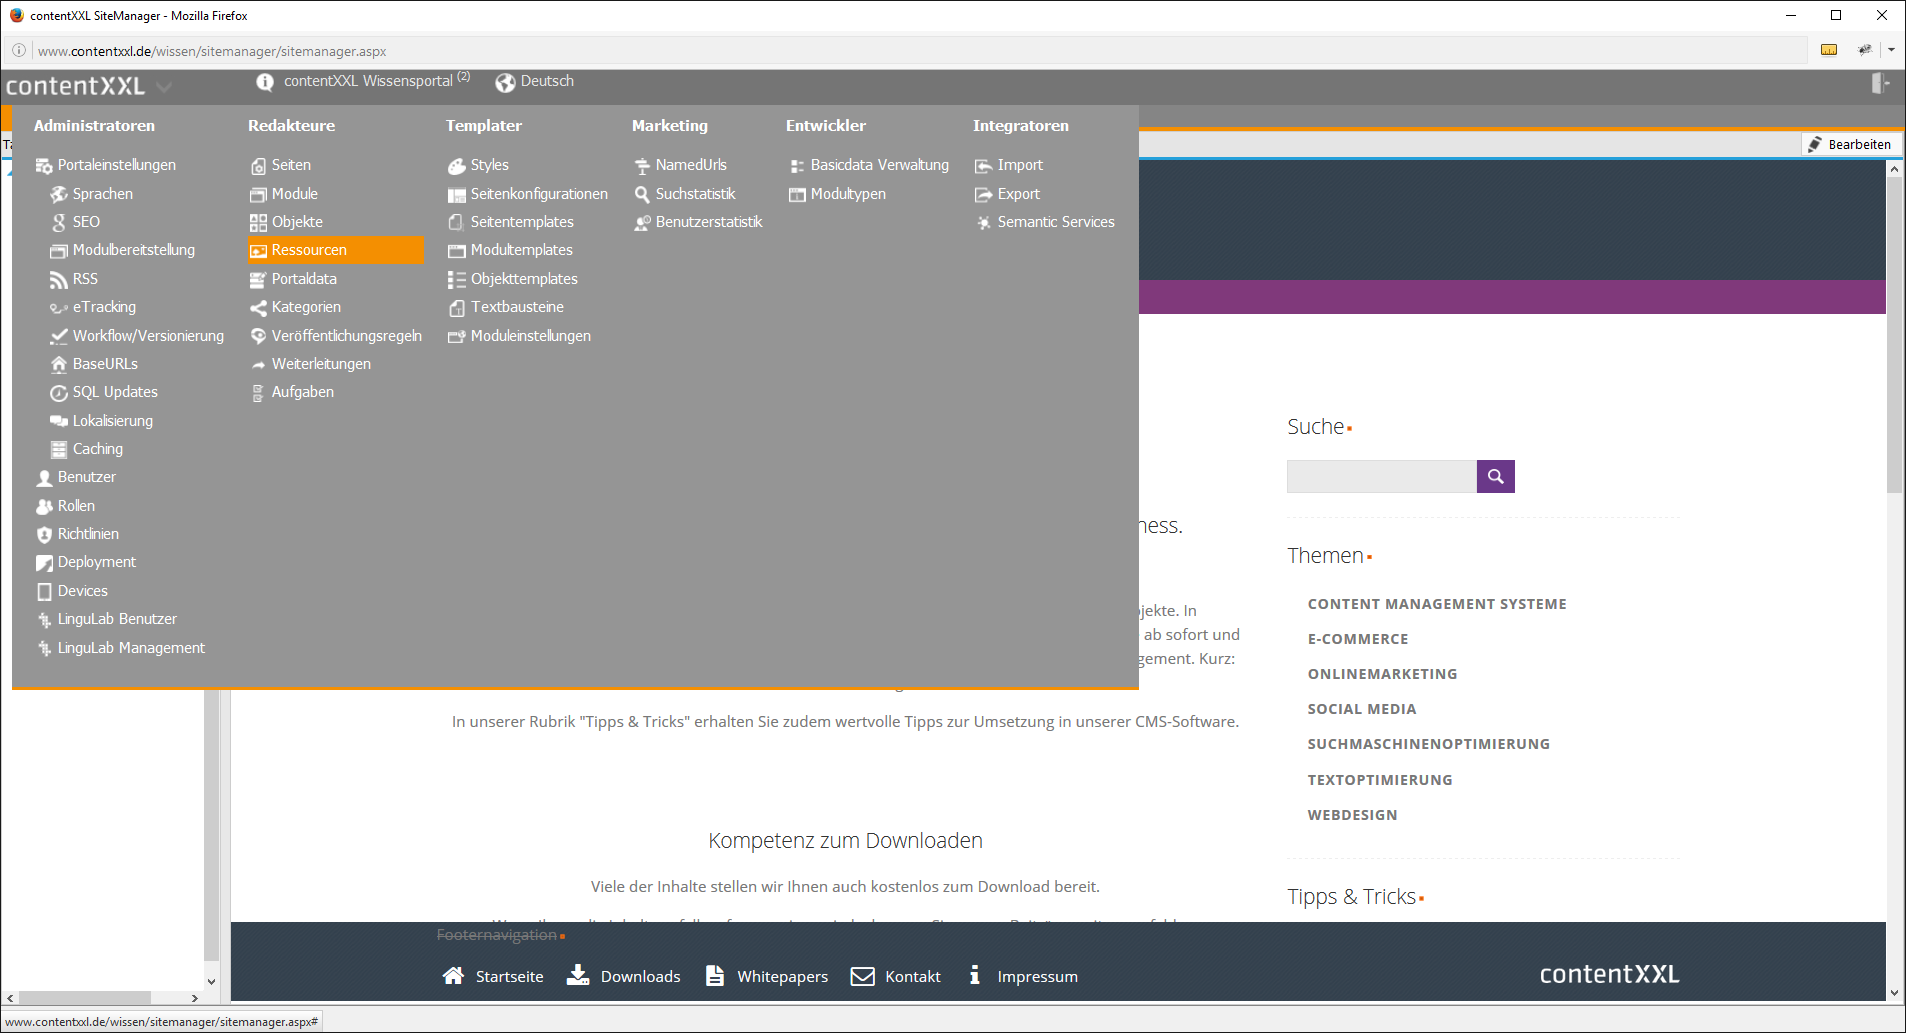This screenshot has width=1906, height=1033.
Task: Open the Whitepapers footer link
Action: (x=782, y=976)
